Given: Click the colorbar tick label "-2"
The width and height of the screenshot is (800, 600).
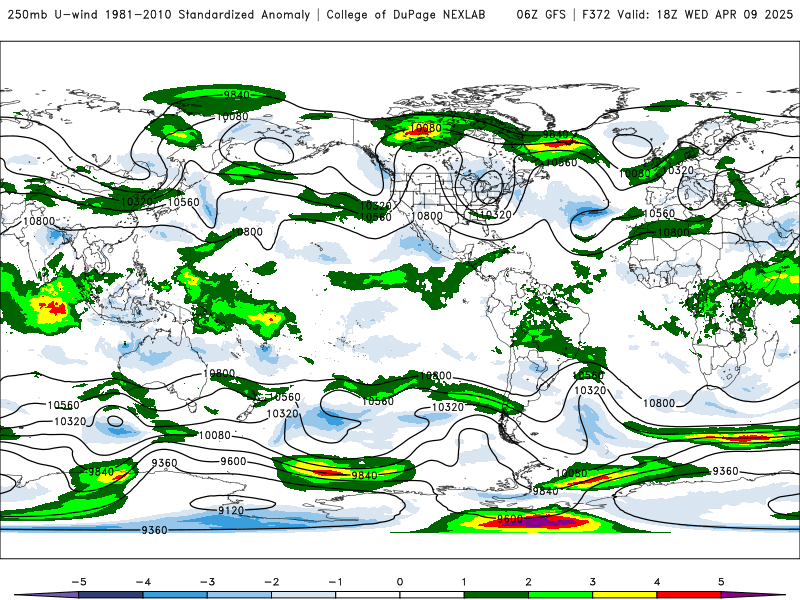Looking at the screenshot, I should (271, 582).
